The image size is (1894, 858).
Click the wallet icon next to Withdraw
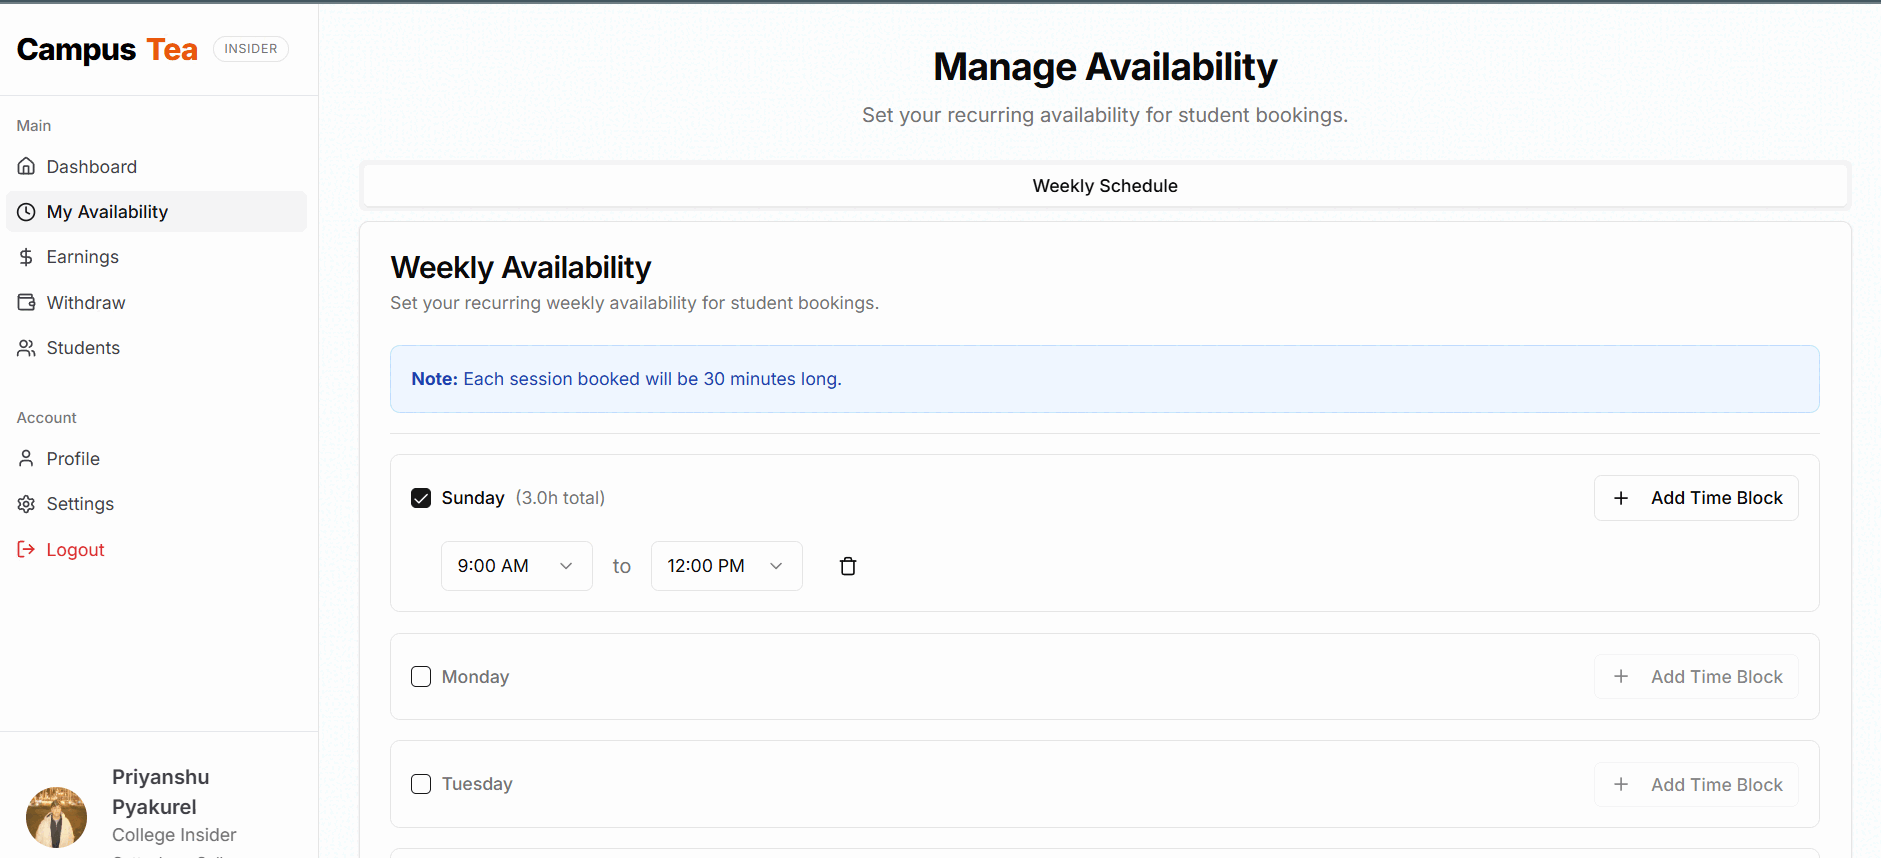tap(27, 302)
